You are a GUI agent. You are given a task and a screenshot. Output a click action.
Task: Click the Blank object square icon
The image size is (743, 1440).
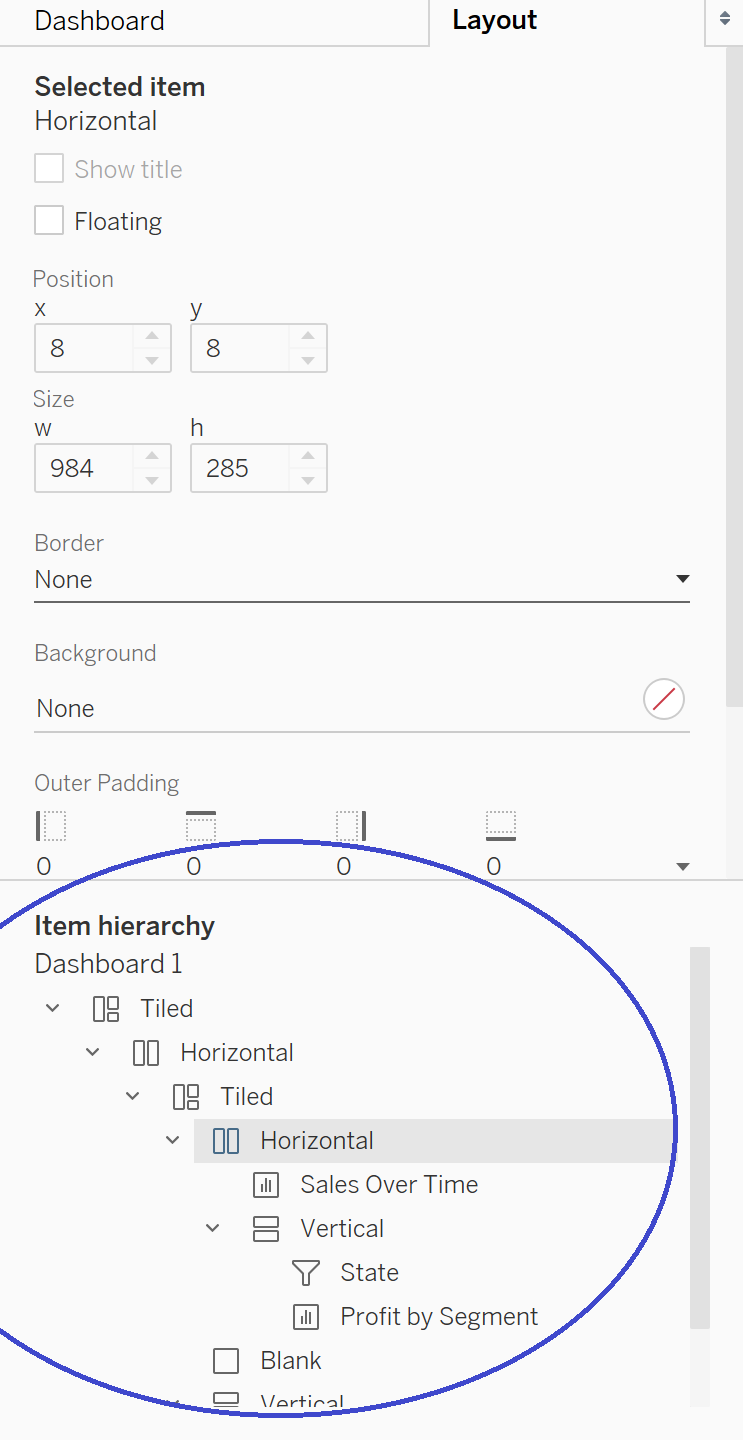[226, 1361]
